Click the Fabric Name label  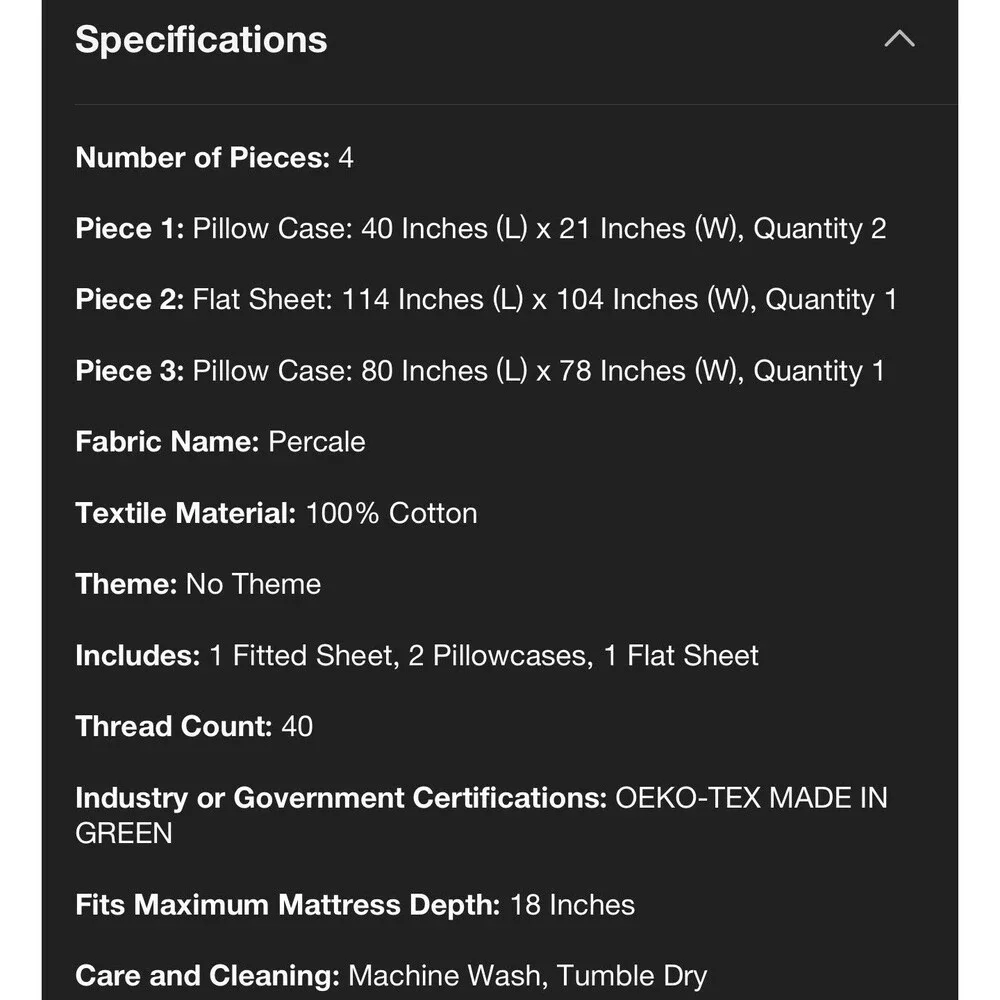(x=167, y=442)
